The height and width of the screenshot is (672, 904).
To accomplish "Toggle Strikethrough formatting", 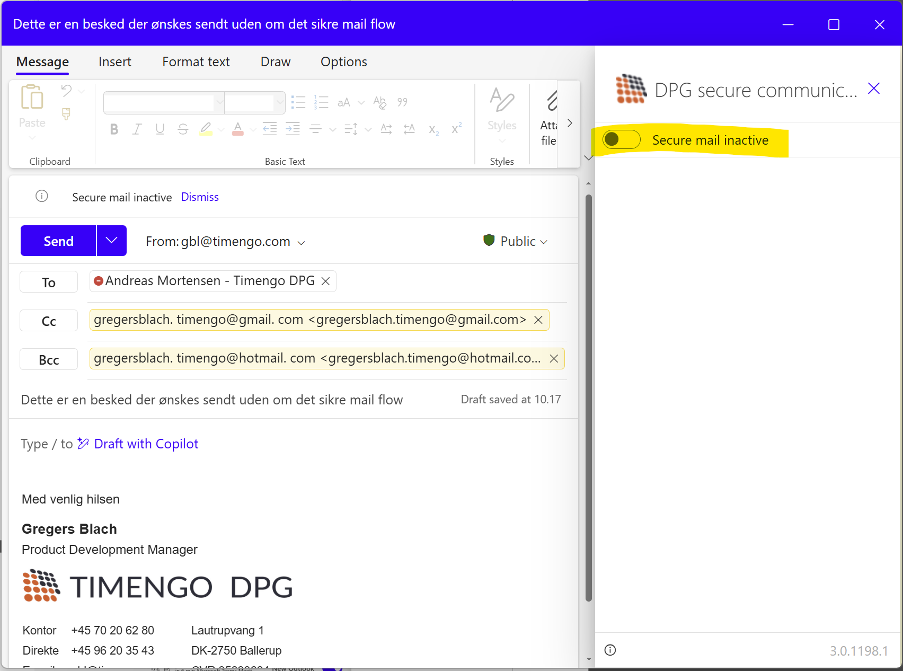I will [183, 129].
